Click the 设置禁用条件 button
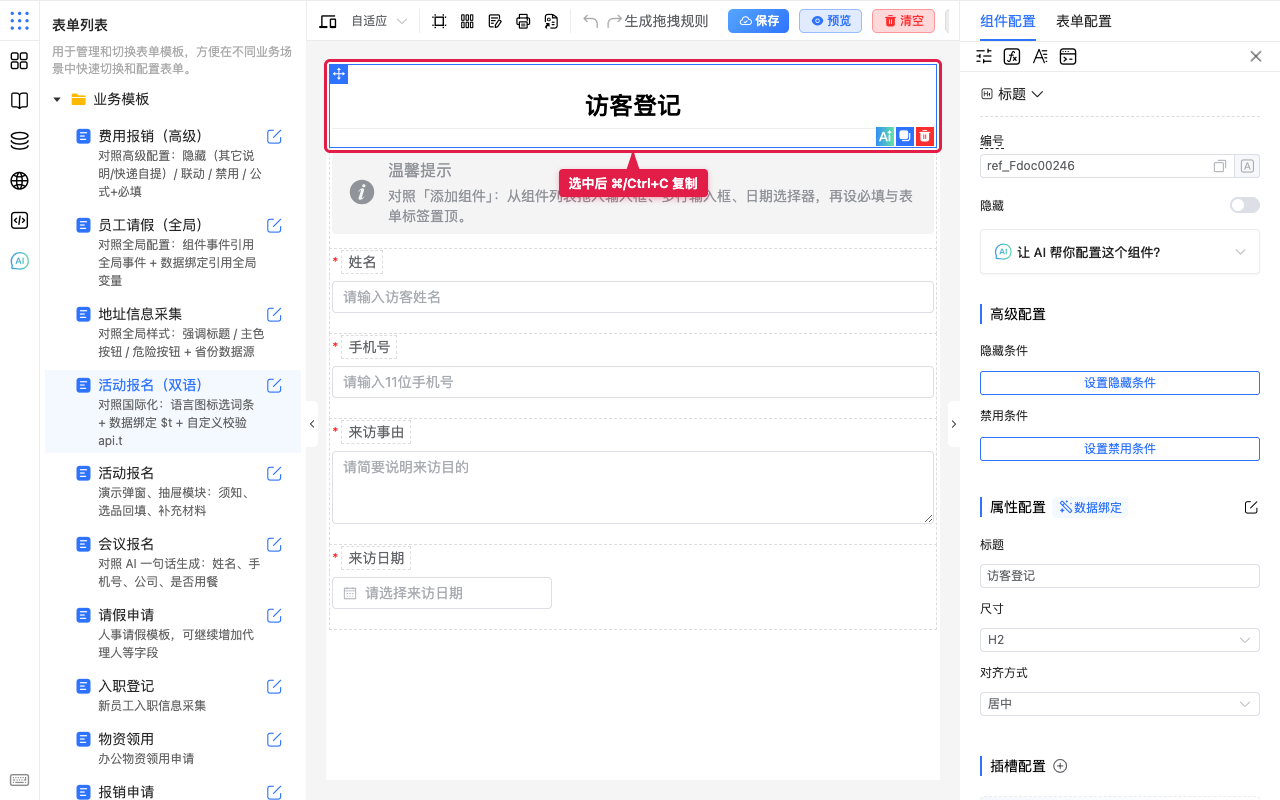 [1120, 449]
